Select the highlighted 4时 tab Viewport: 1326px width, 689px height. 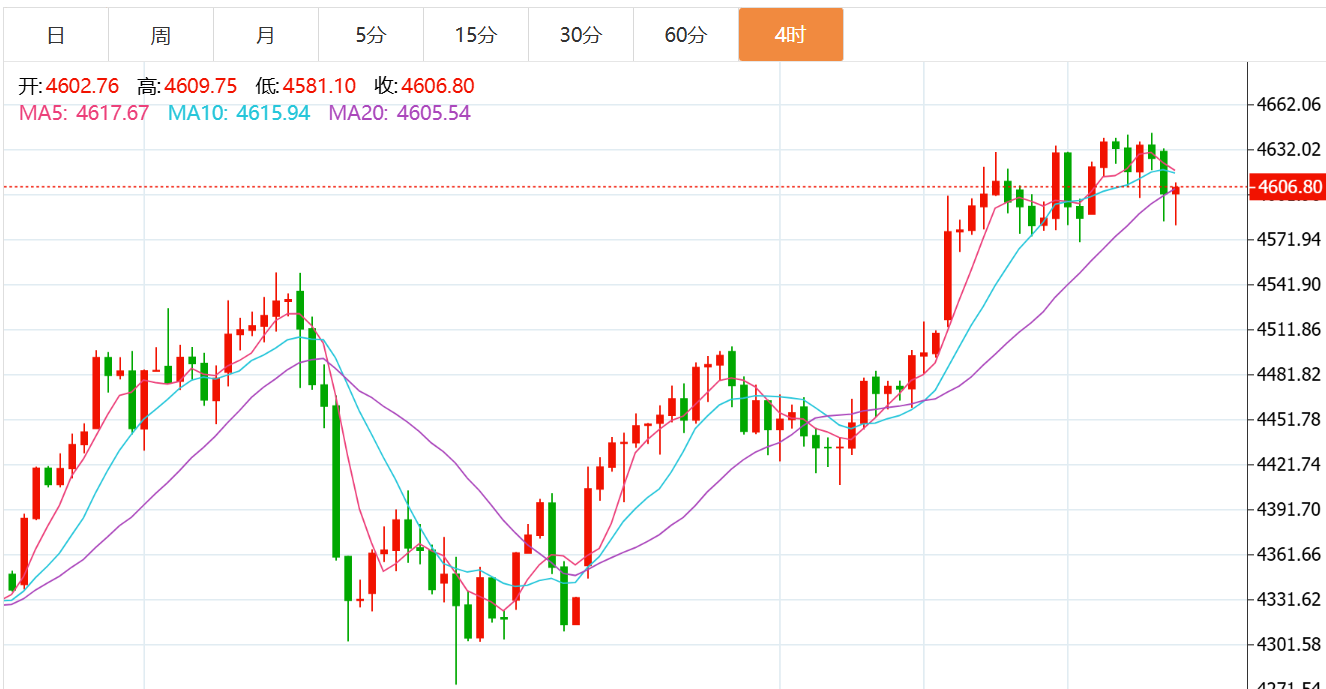tap(790, 35)
